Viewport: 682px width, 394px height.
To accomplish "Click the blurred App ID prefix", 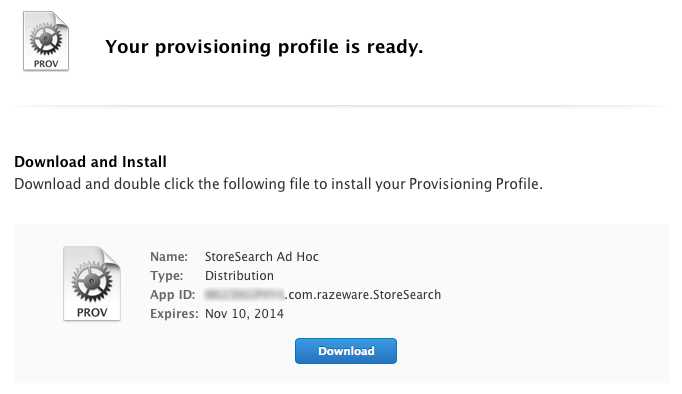I will coord(244,295).
